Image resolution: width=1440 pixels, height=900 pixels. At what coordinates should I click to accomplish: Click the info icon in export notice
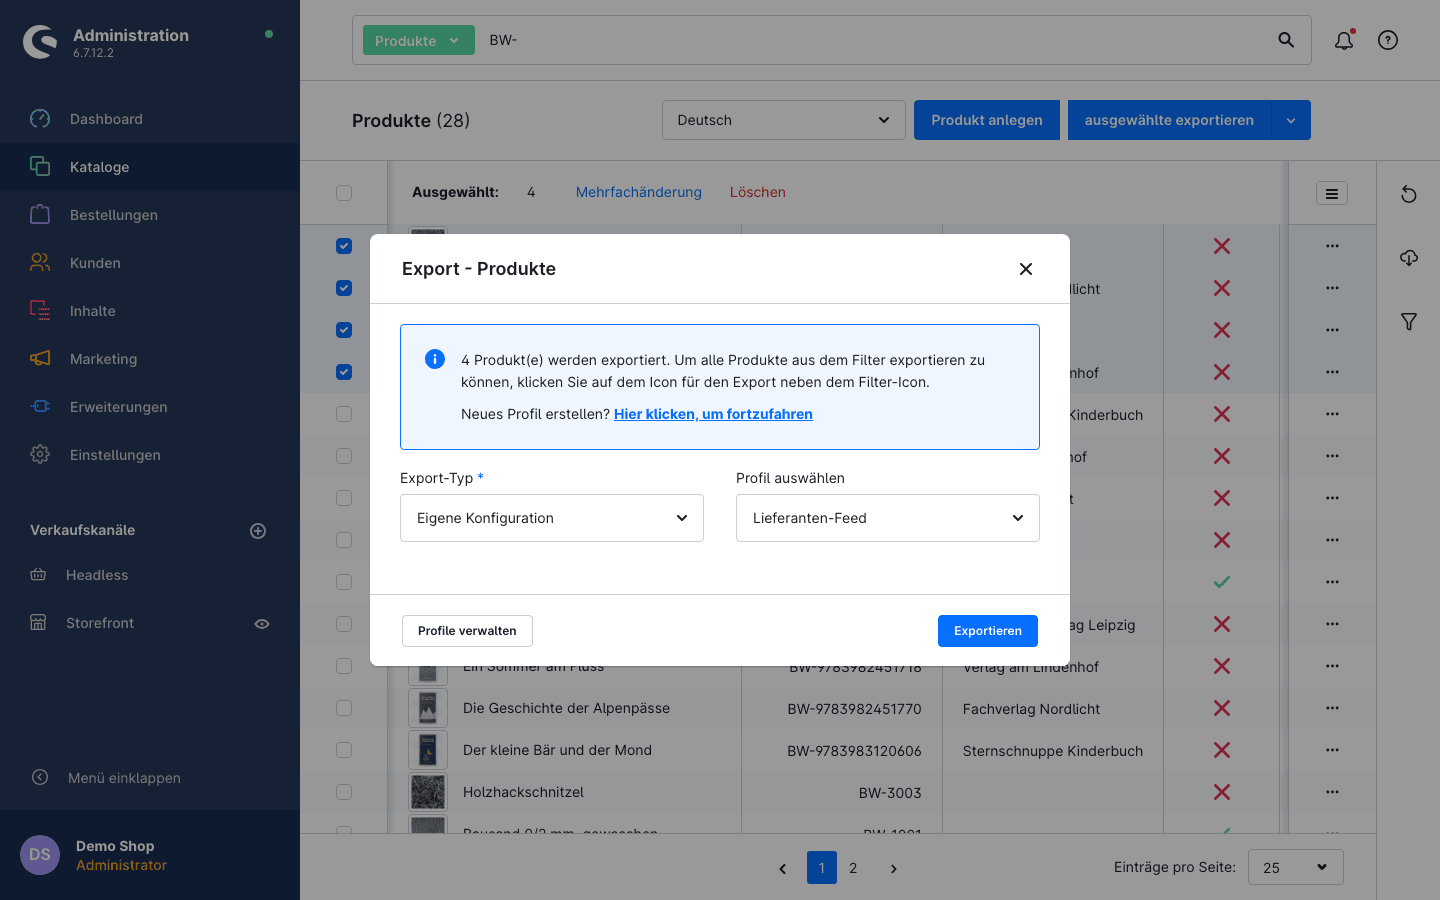(435, 359)
